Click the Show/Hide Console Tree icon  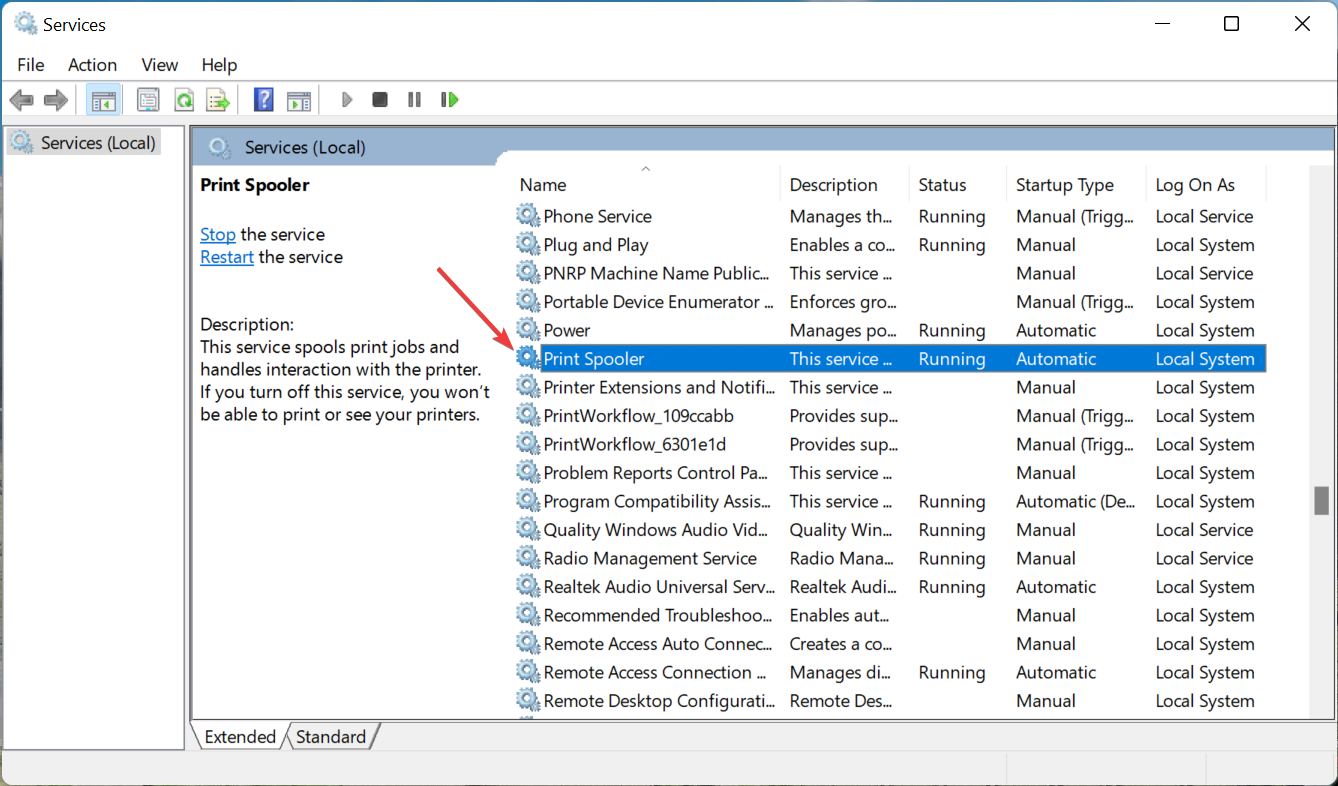pyautogui.click(x=103, y=100)
